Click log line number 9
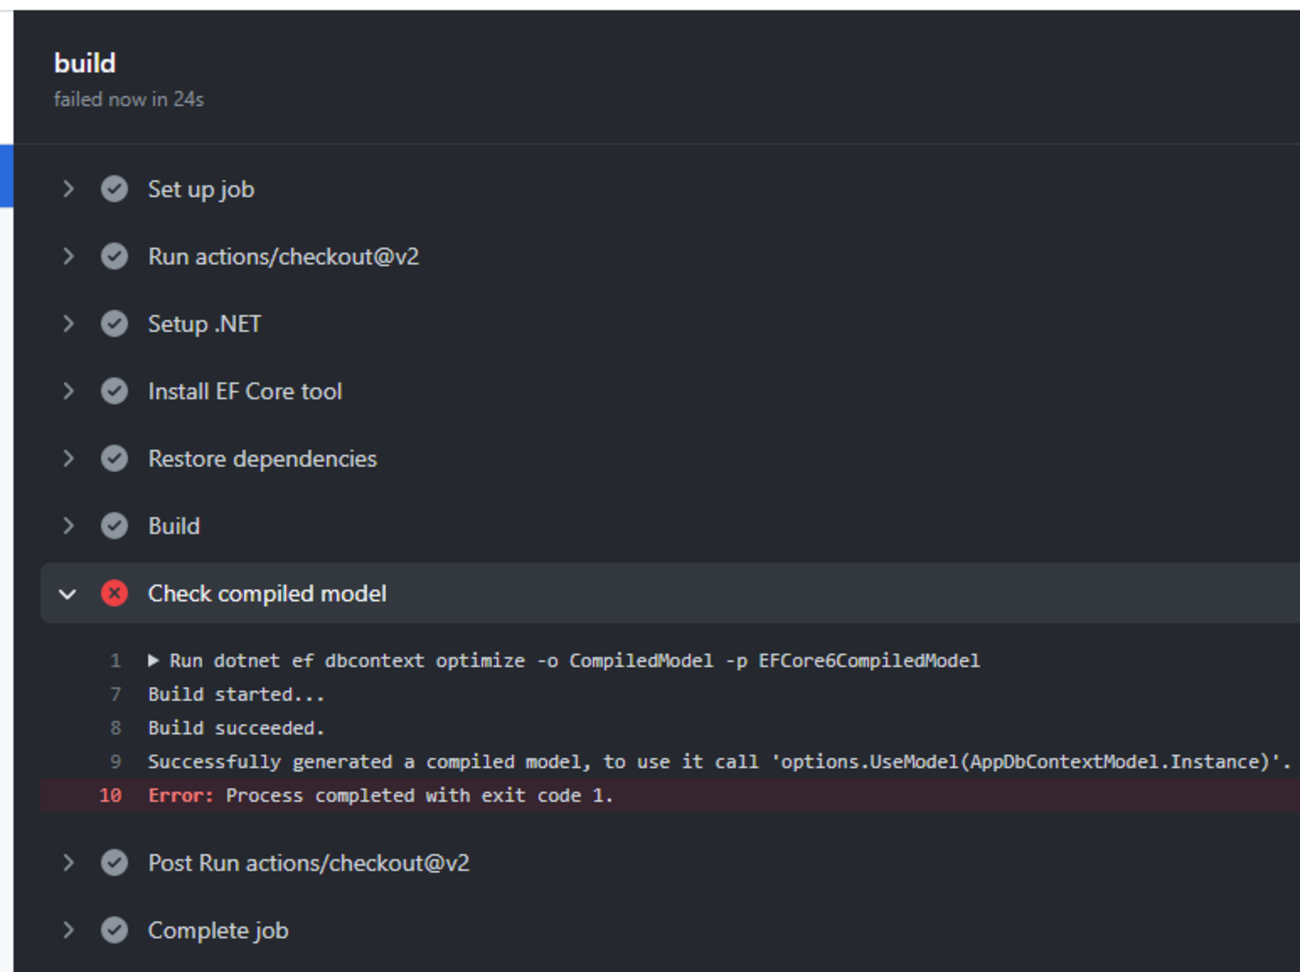 click(116, 762)
